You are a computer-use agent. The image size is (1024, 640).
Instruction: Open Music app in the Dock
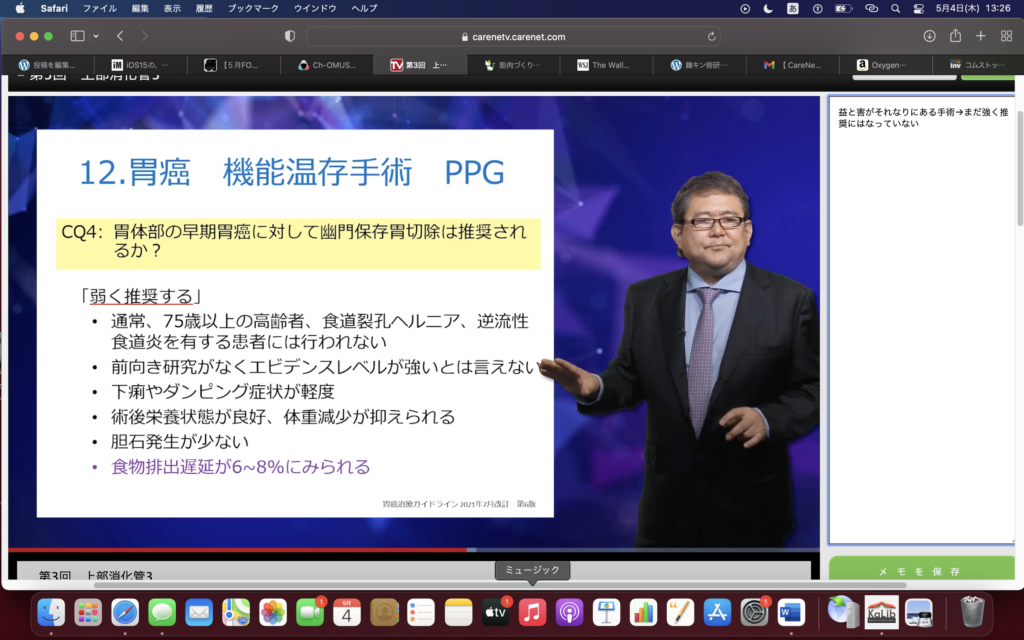click(x=532, y=611)
